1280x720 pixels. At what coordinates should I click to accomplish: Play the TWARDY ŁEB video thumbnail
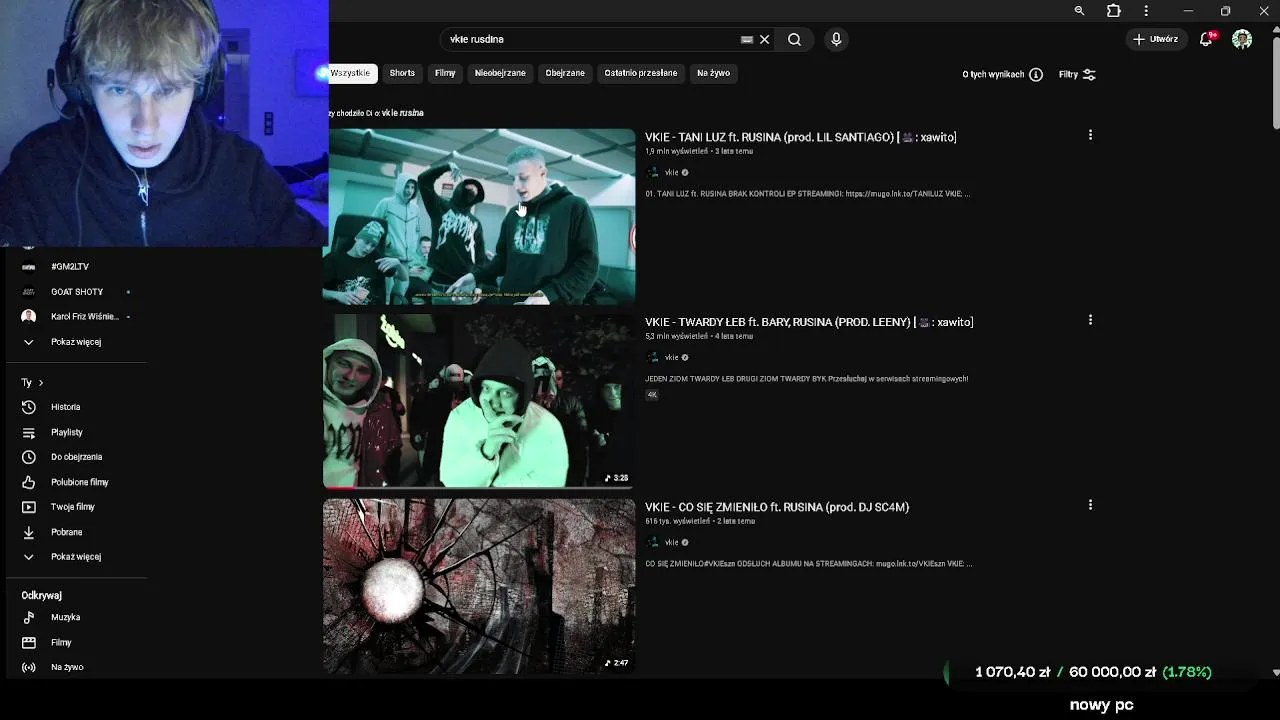click(x=479, y=401)
